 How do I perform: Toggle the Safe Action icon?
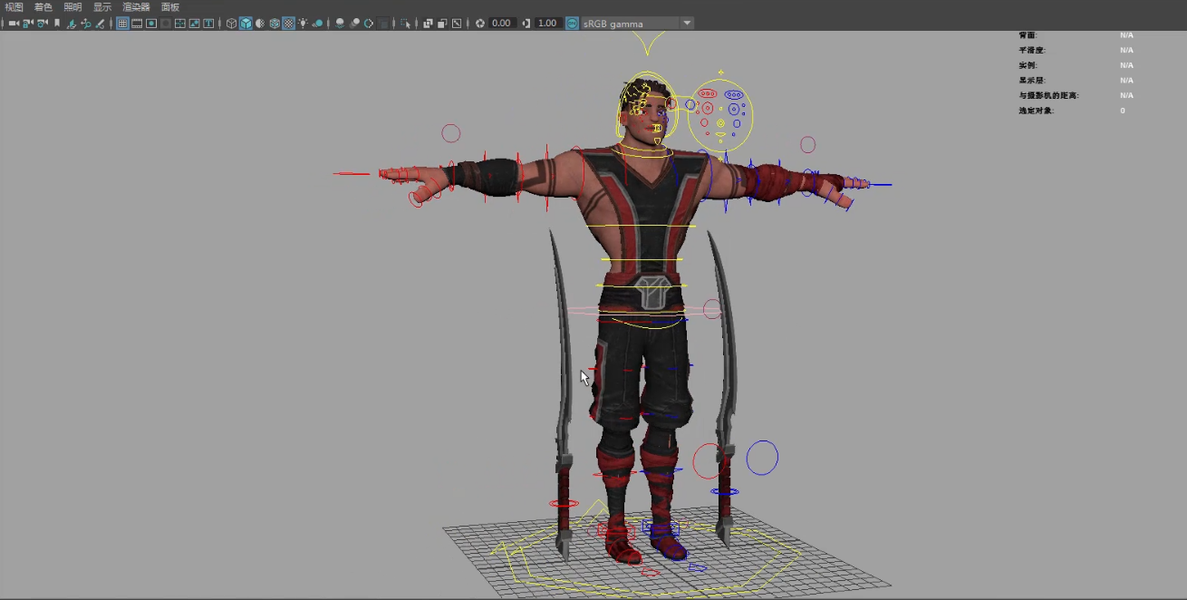tap(195, 23)
